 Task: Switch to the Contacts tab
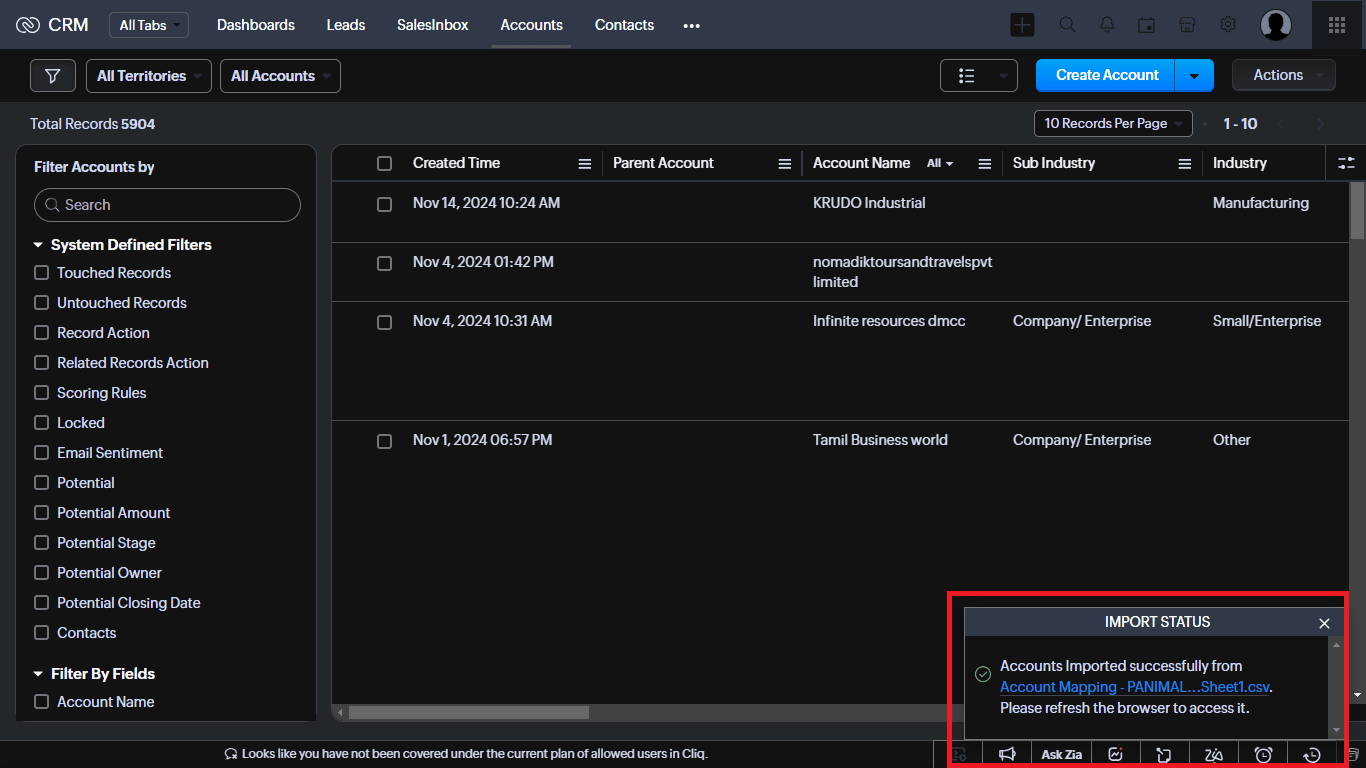click(624, 25)
